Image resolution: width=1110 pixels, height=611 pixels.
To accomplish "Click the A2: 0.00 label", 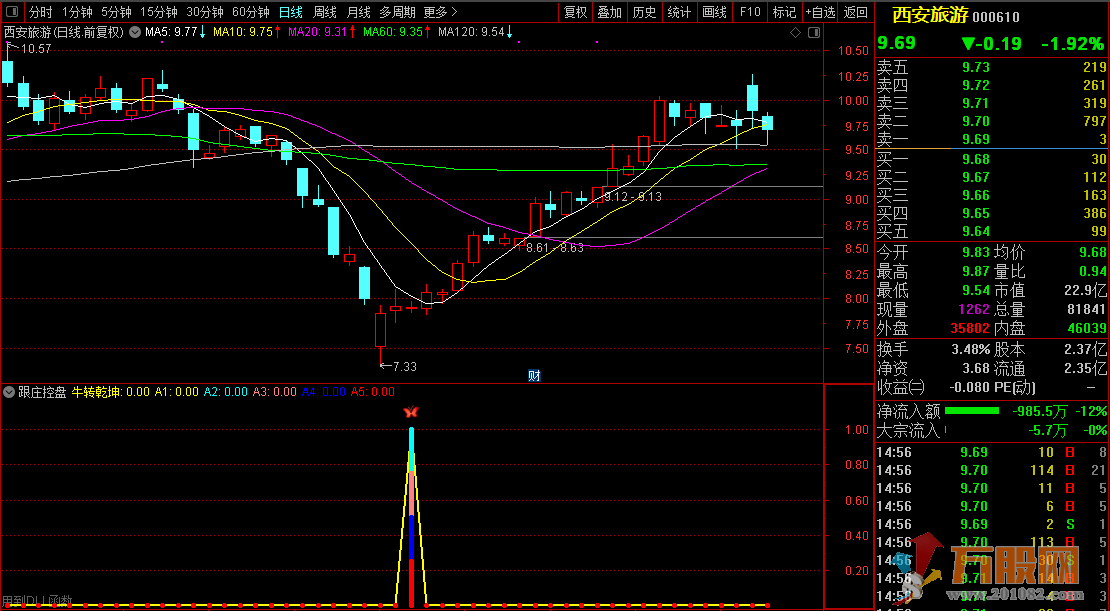I will [x=226, y=392].
